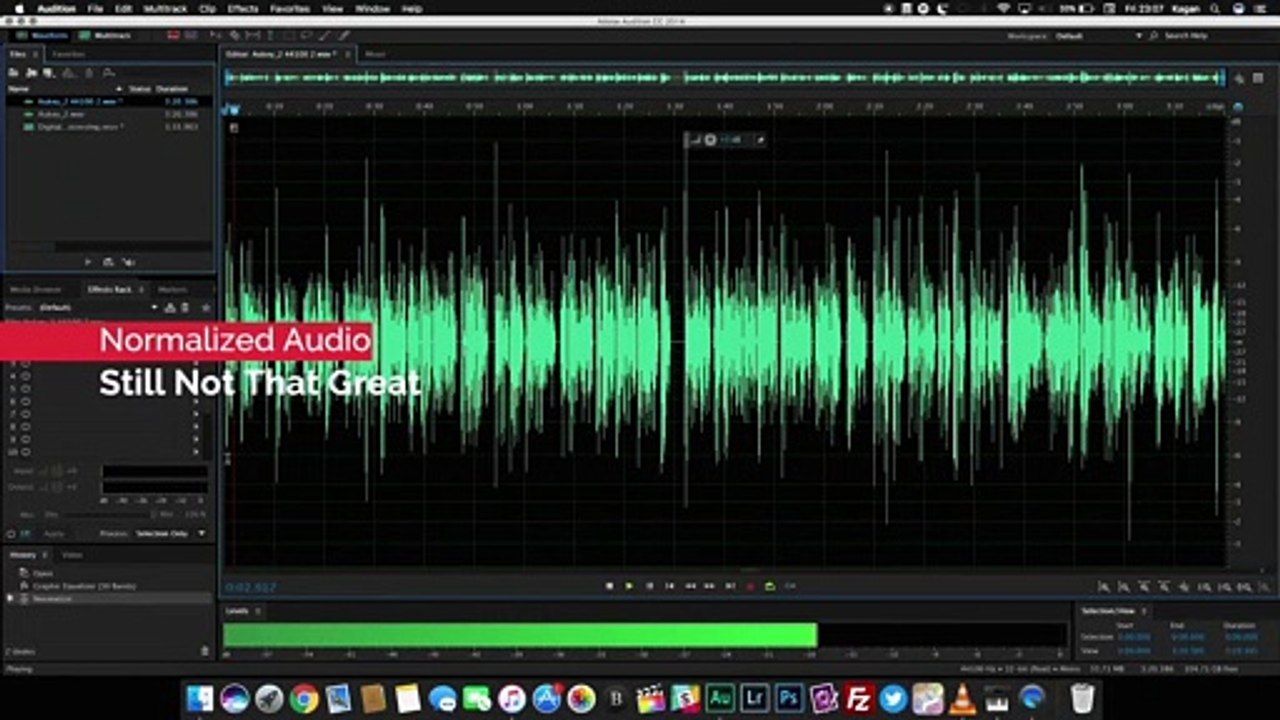Select first file in Files list
The image size is (1280, 720).
pos(107,101)
